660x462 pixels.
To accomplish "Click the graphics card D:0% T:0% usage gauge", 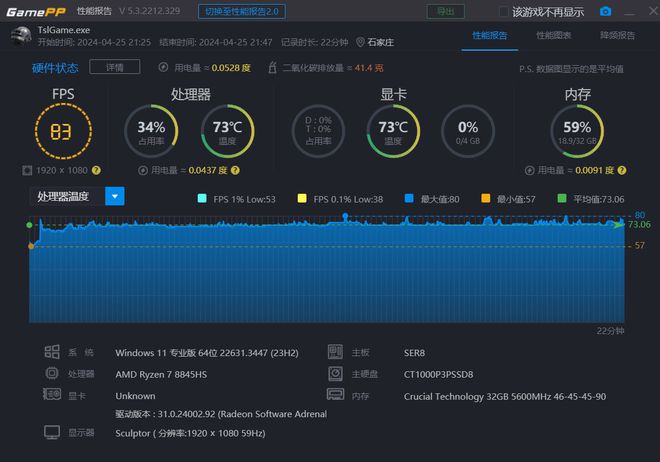I will pyautogui.click(x=318, y=131).
